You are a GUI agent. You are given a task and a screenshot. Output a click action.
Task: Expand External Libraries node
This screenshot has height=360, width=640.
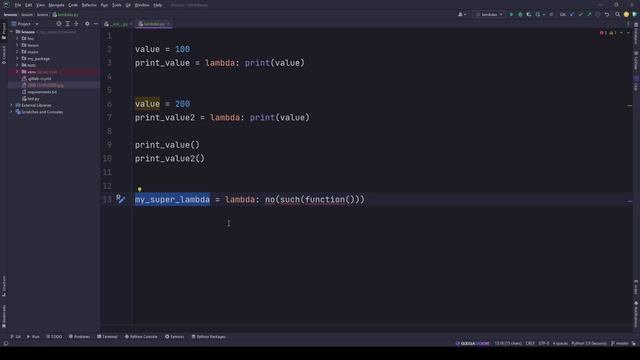12,105
